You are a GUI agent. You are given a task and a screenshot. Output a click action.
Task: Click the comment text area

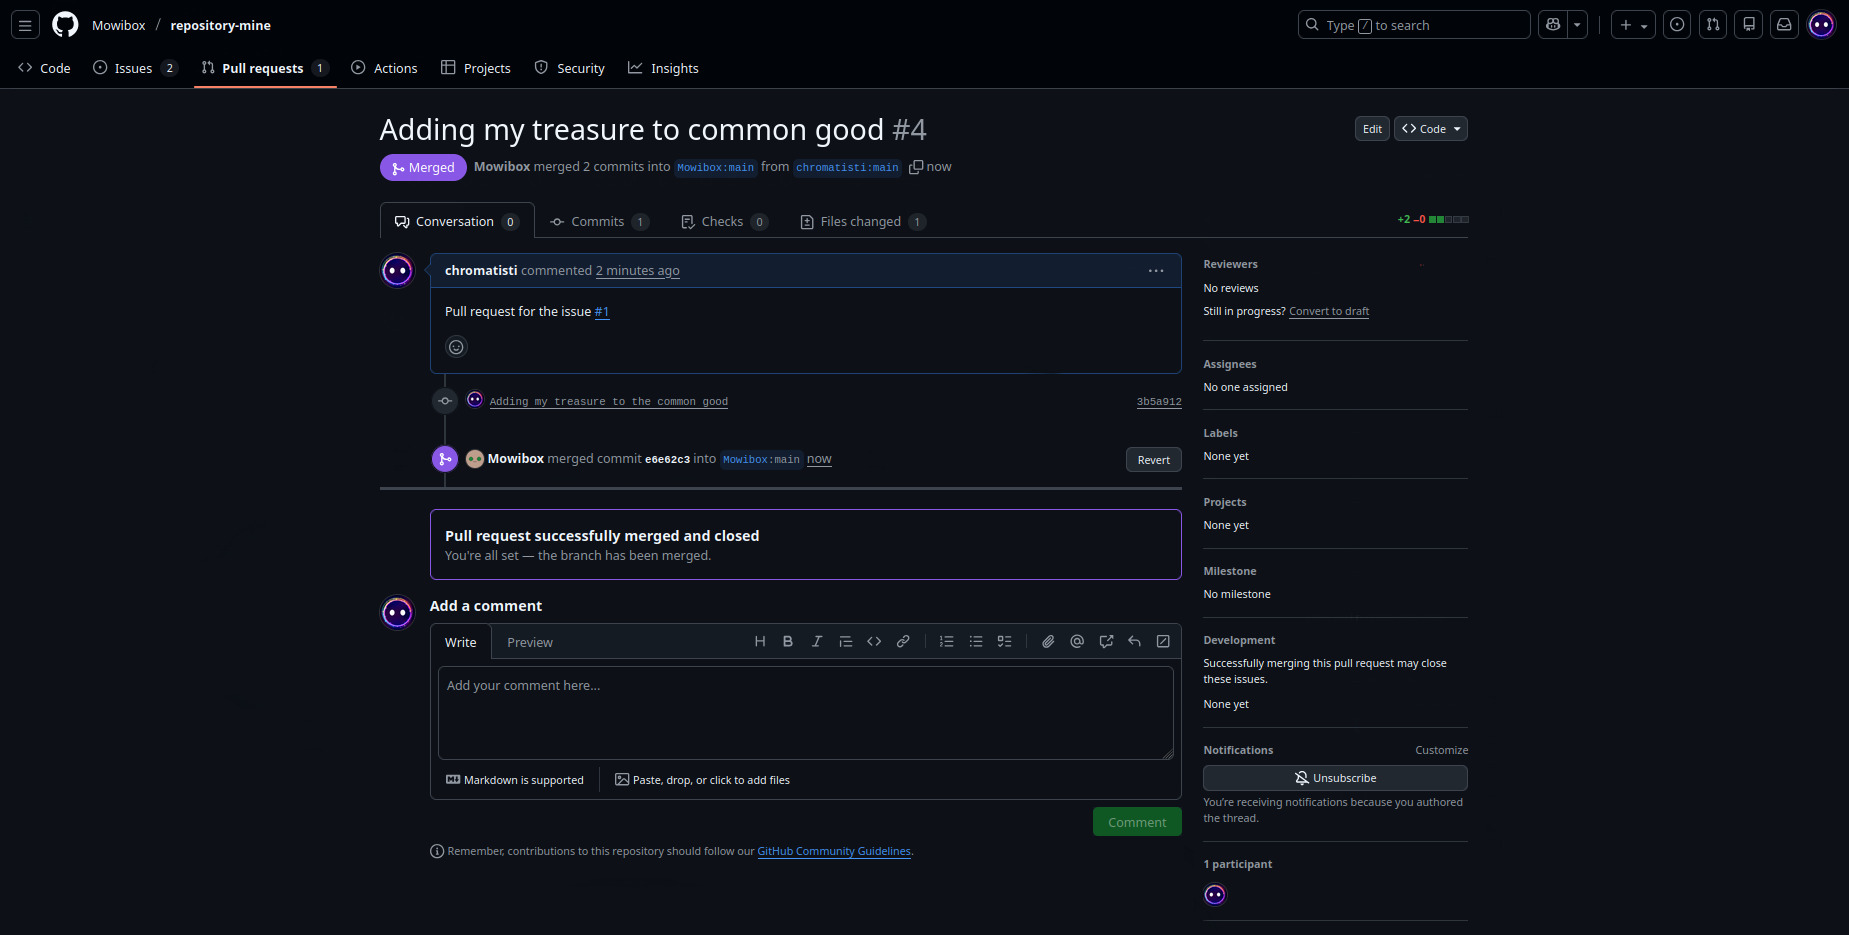pyautogui.click(x=805, y=712)
